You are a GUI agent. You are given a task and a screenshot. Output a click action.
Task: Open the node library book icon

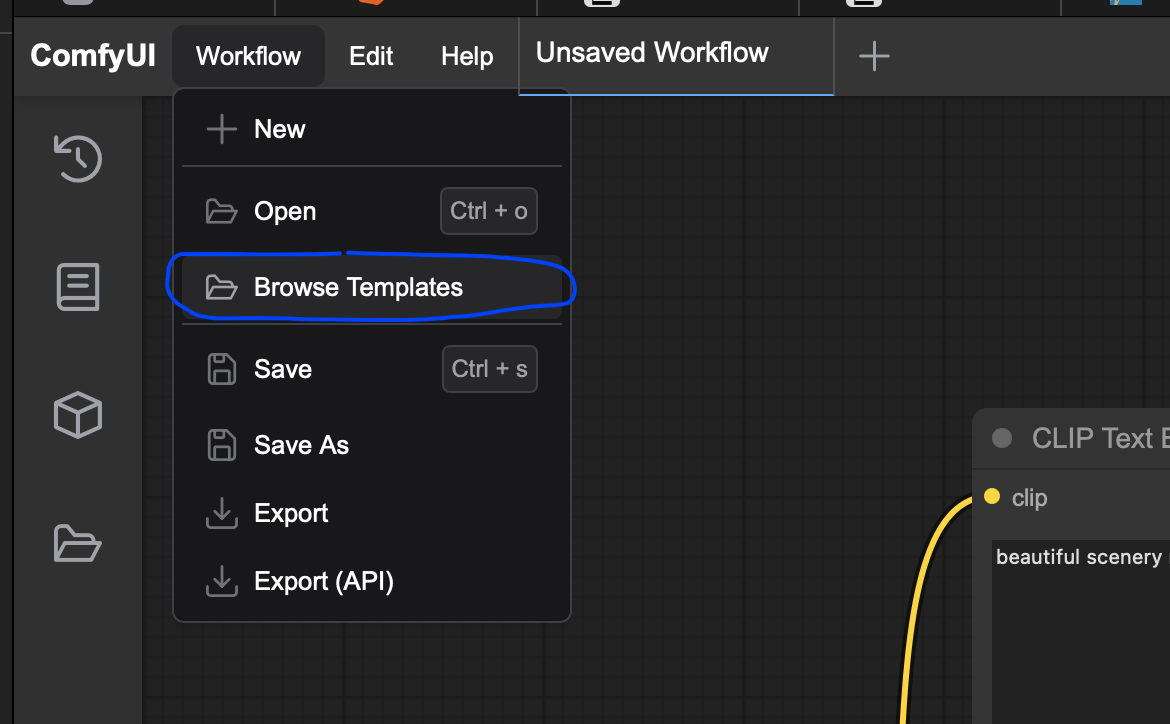pyautogui.click(x=78, y=287)
